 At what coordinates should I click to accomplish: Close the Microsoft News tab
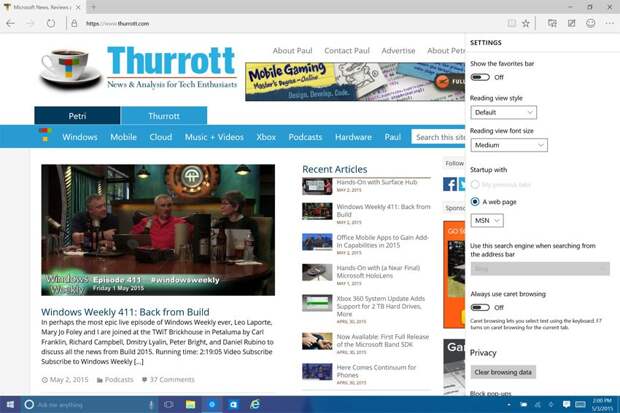[78, 7]
